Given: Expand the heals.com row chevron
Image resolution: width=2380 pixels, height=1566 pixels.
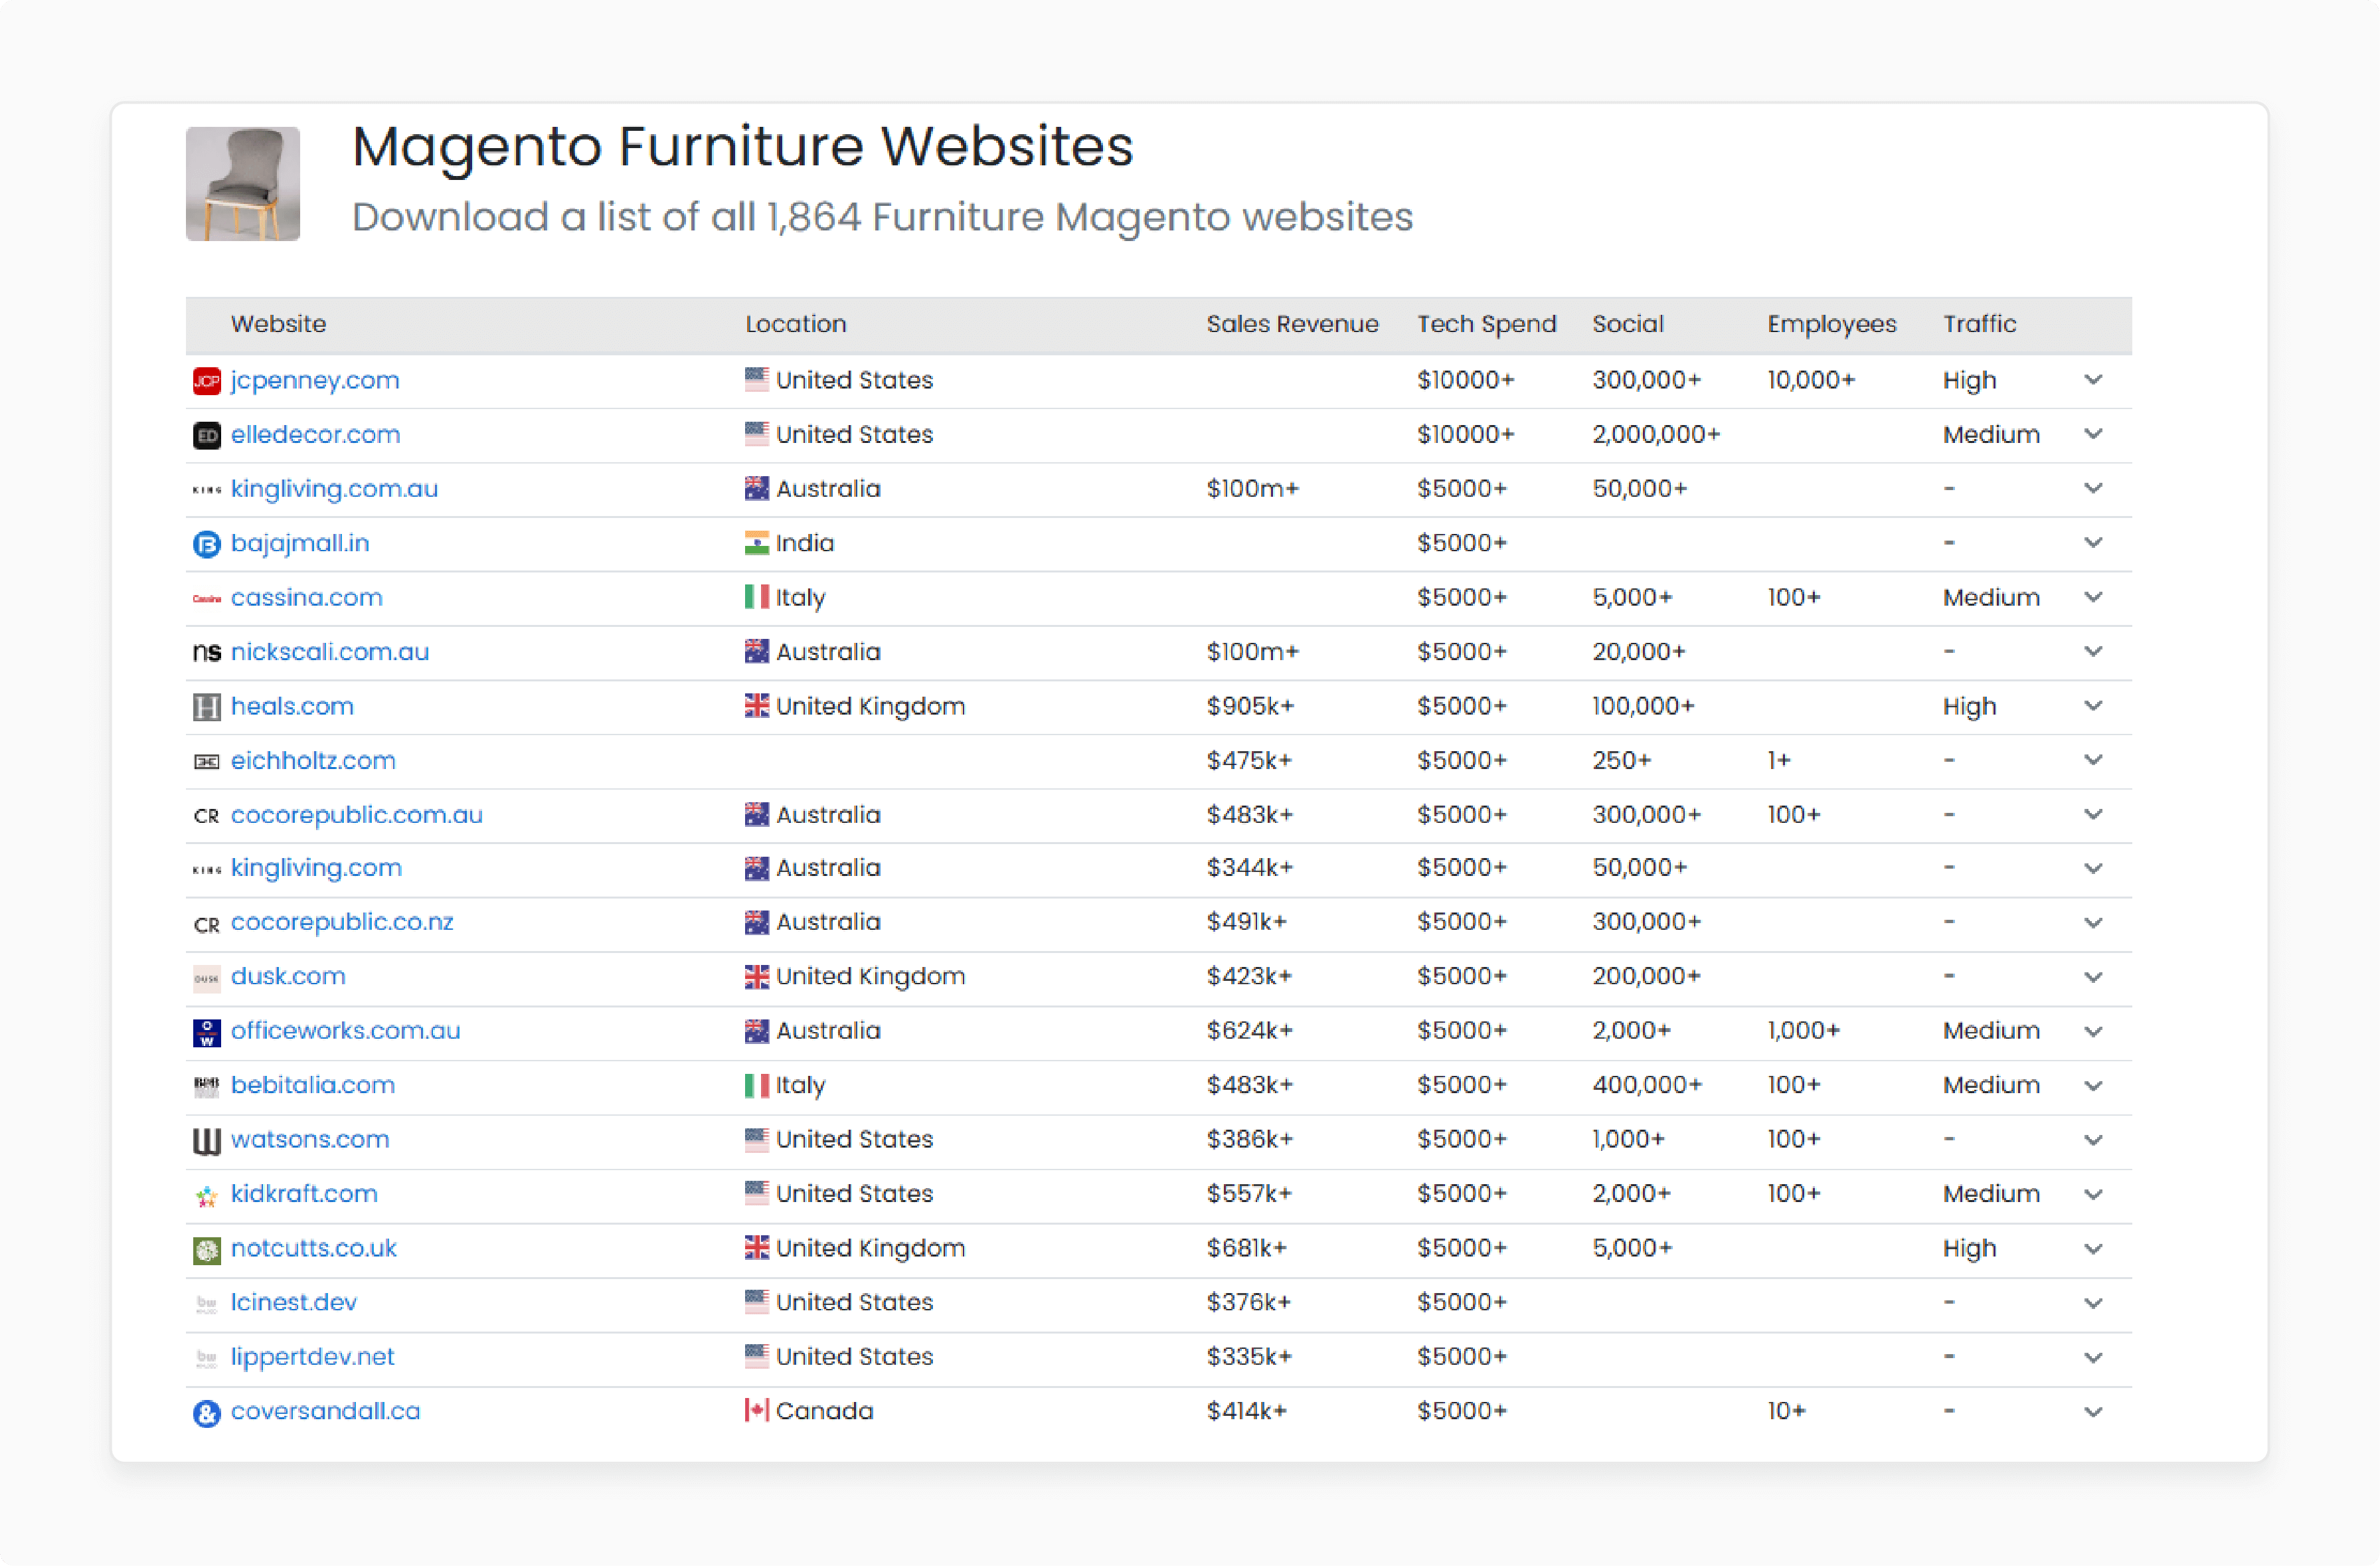Looking at the screenshot, I should [x=2092, y=706].
